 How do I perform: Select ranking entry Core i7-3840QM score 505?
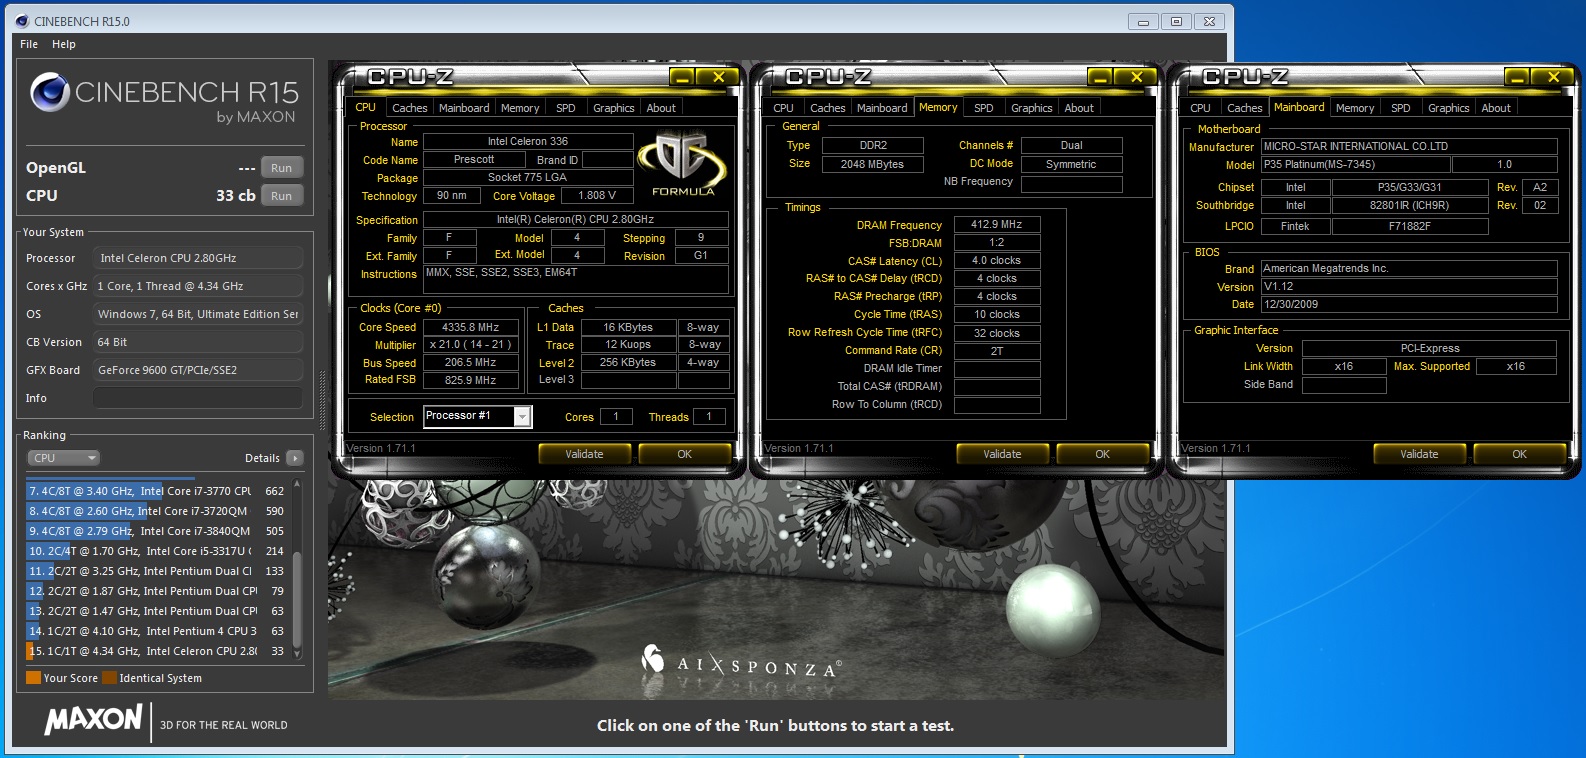pos(157,531)
